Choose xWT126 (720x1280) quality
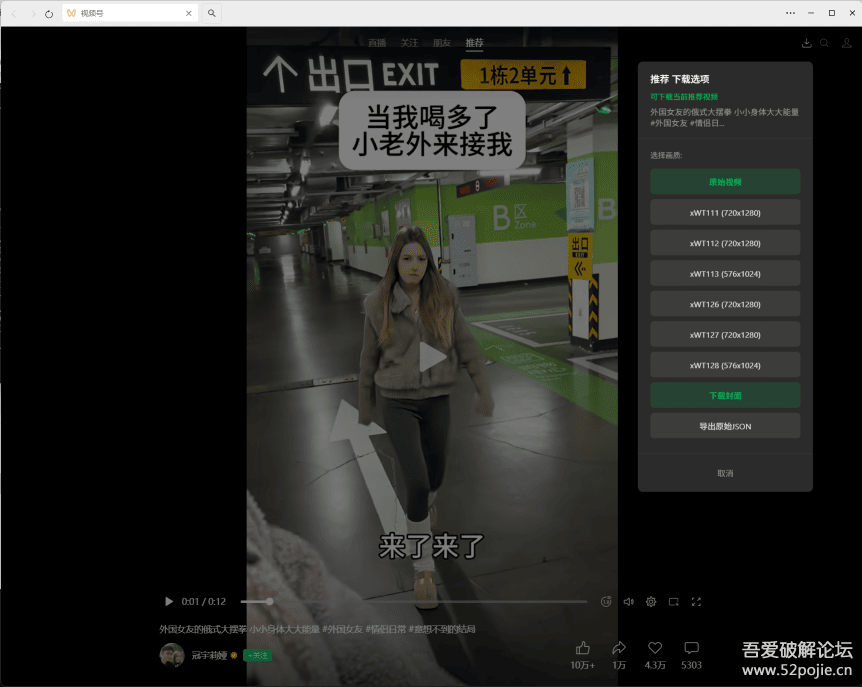Viewport: 862px width, 687px height. point(725,304)
